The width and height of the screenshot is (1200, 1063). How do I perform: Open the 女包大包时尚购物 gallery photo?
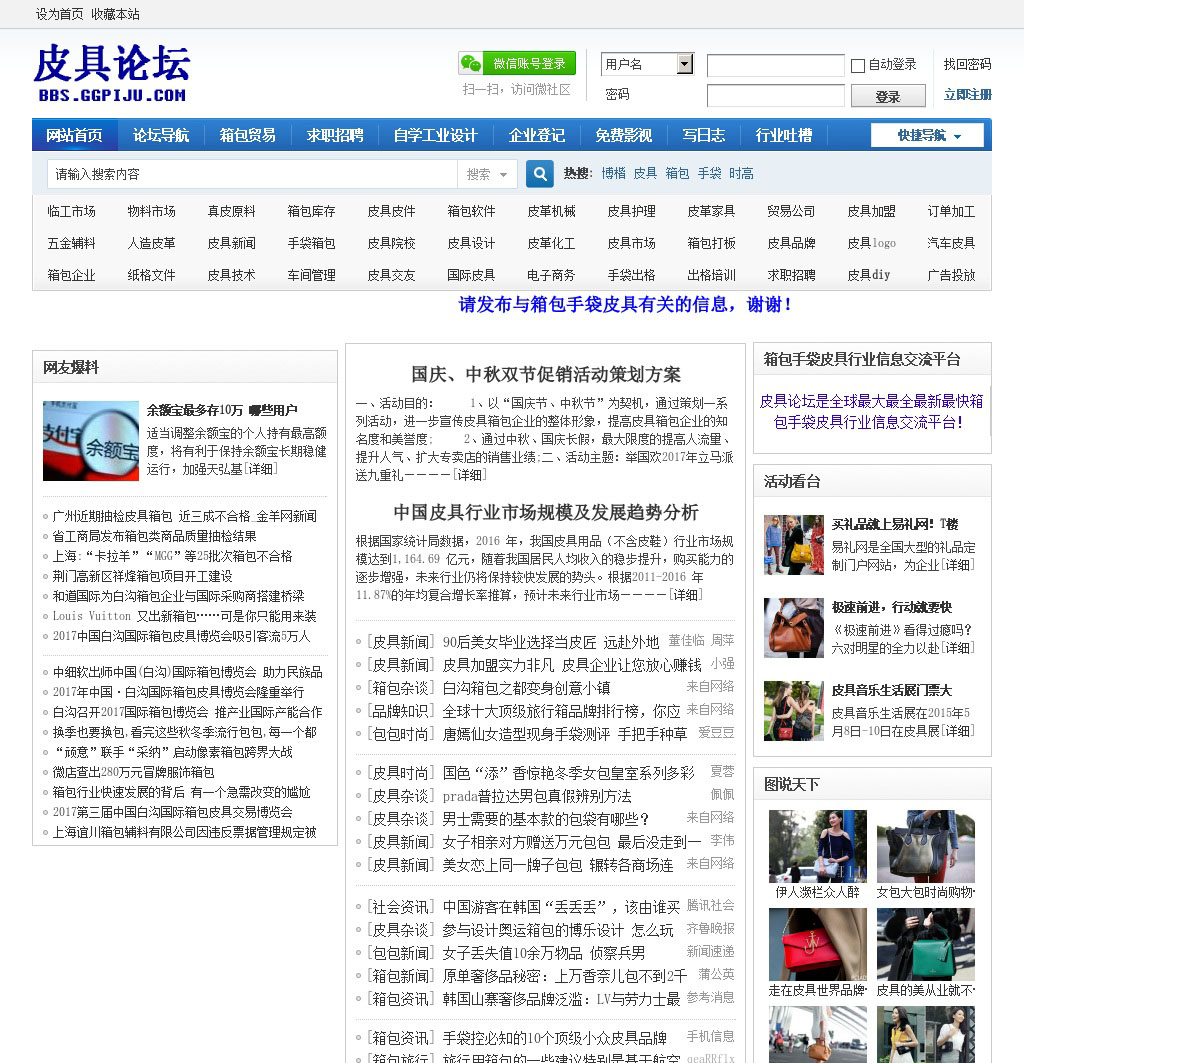[925, 846]
